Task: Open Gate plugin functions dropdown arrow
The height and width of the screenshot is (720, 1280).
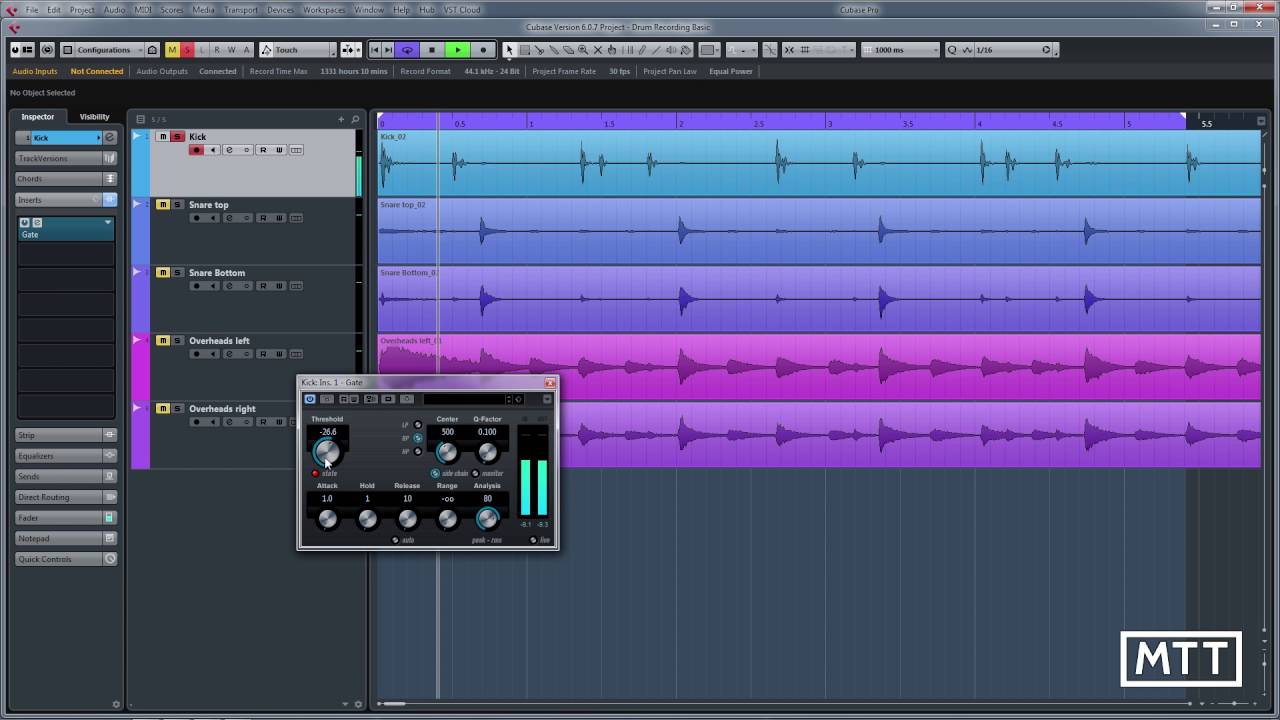Action: [x=547, y=399]
